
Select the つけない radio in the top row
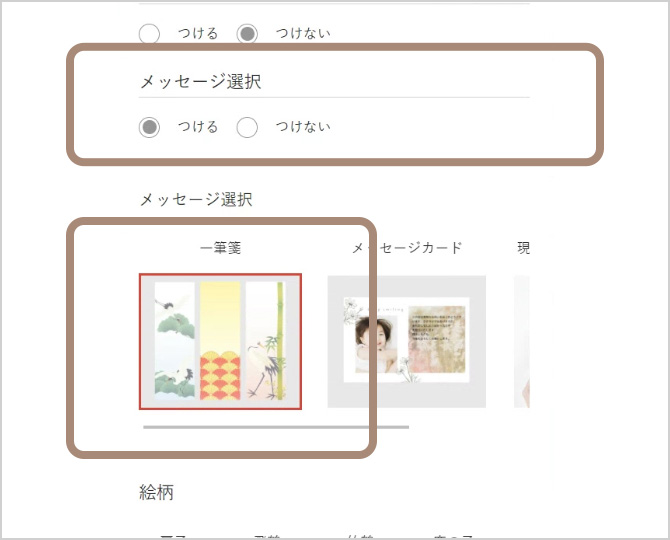(x=247, y=34)
